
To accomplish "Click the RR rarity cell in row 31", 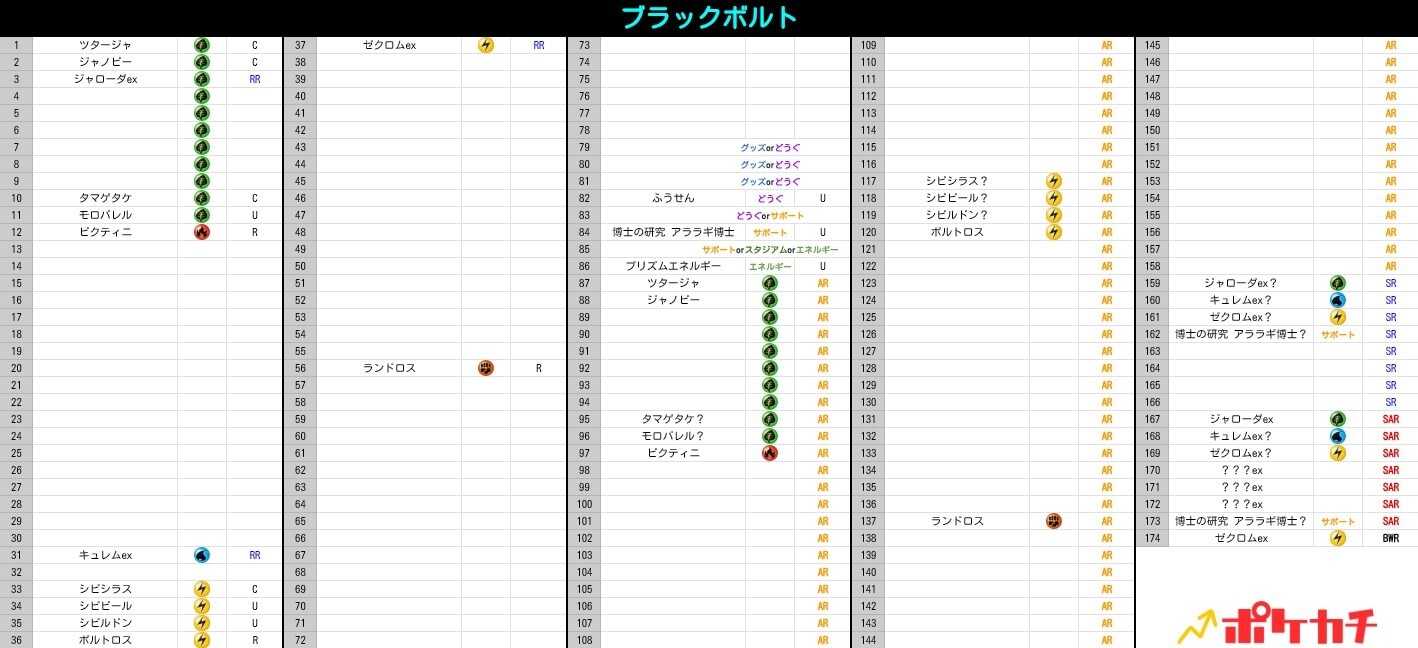I will coord(255,555).
